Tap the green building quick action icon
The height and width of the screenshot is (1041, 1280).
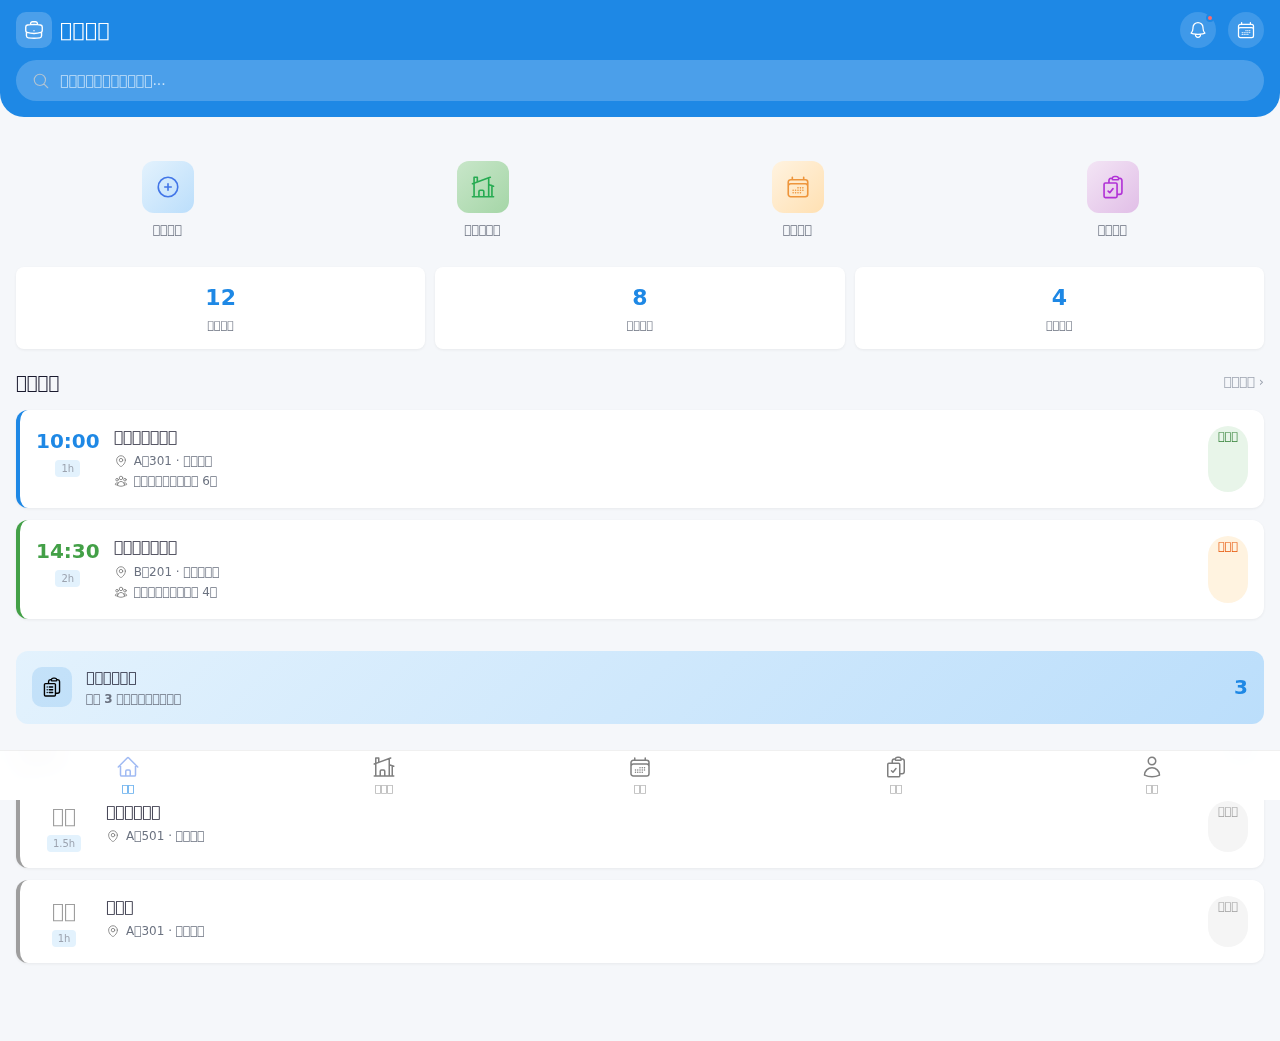[x=483, y=187]
